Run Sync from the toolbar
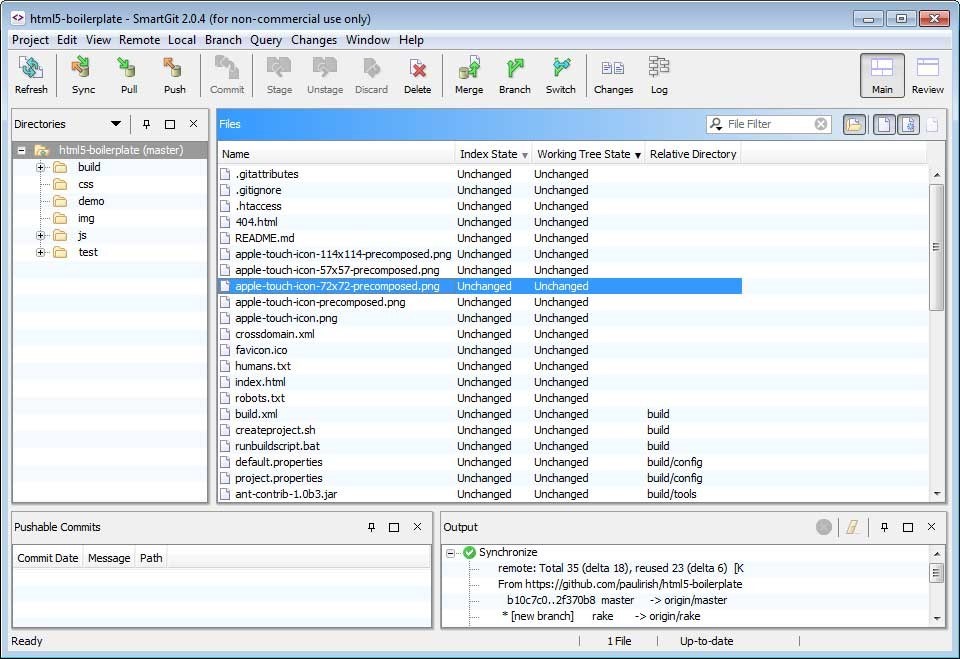Screen dimensions: 960x659 point(83,75)
